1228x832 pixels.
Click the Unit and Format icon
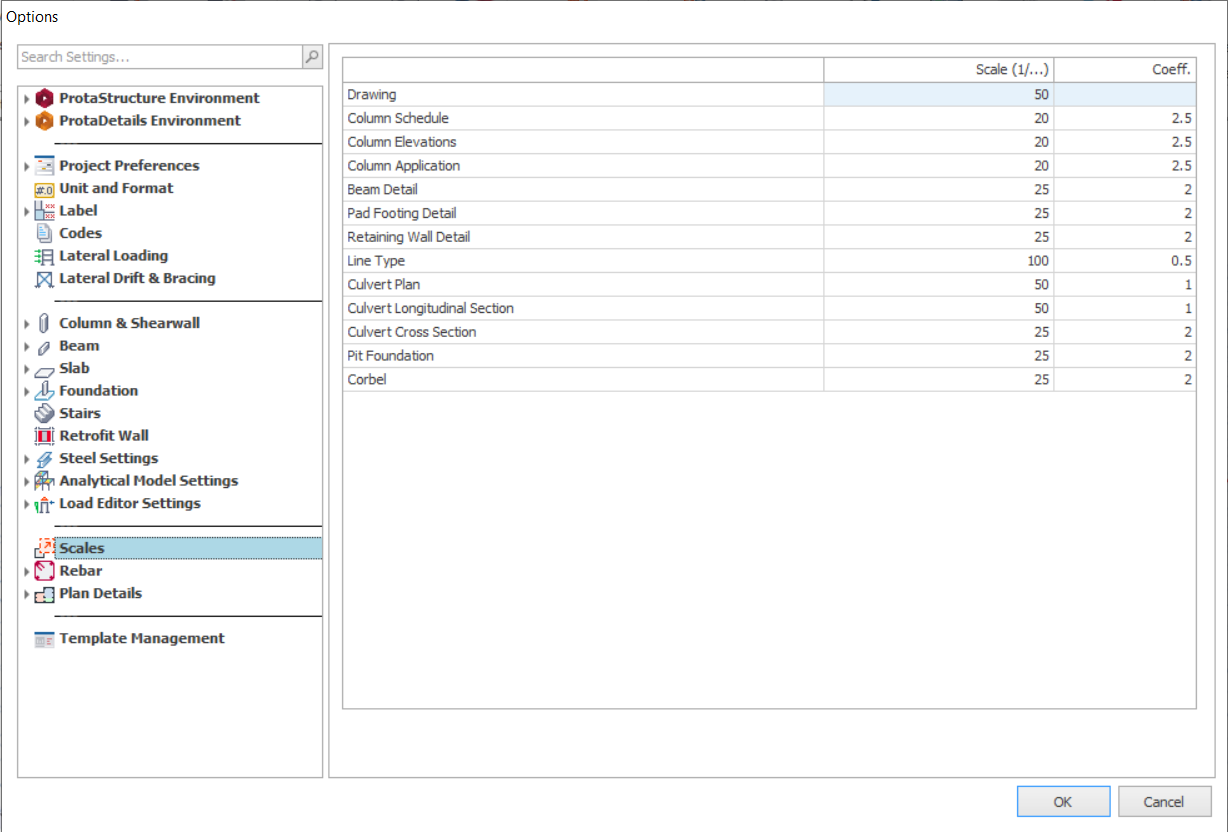44,189
